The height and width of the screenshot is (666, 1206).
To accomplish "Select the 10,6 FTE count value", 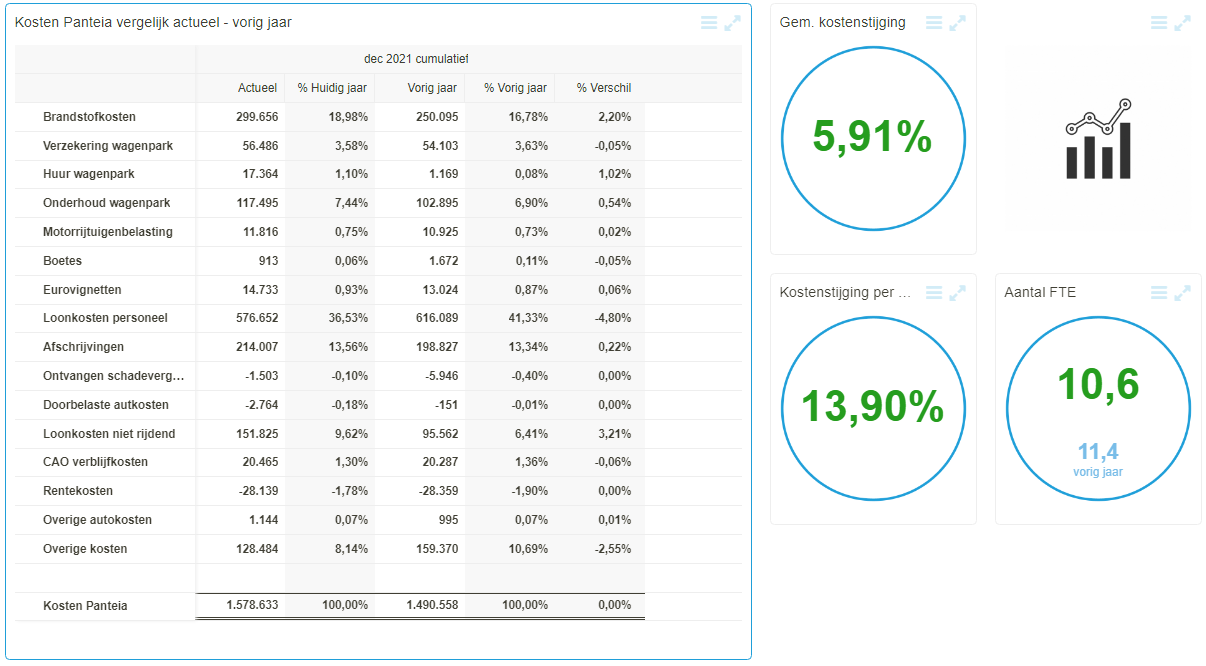I will (x=1098, y=384).
